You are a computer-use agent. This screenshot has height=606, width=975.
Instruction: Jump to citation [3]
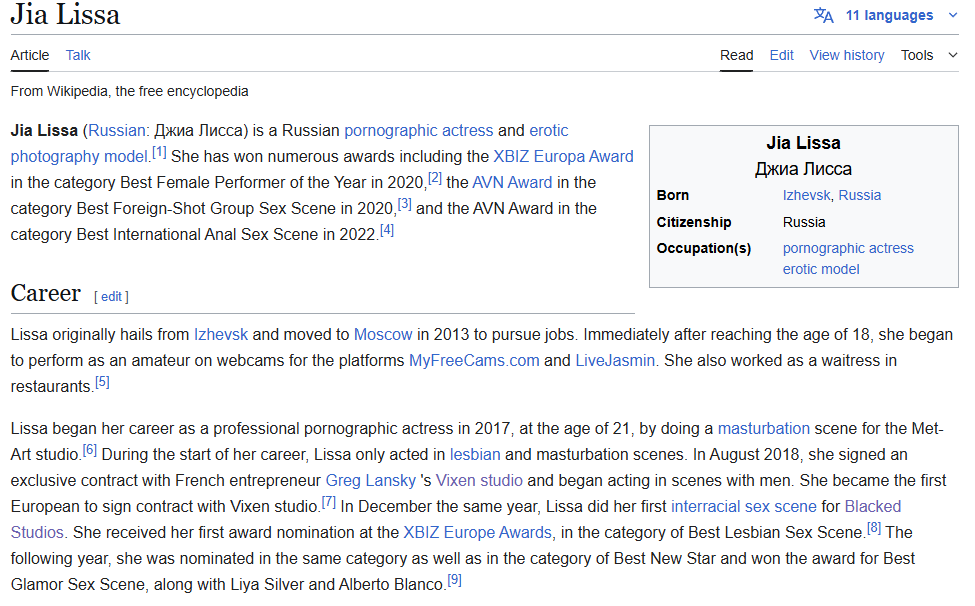(405, 204)
